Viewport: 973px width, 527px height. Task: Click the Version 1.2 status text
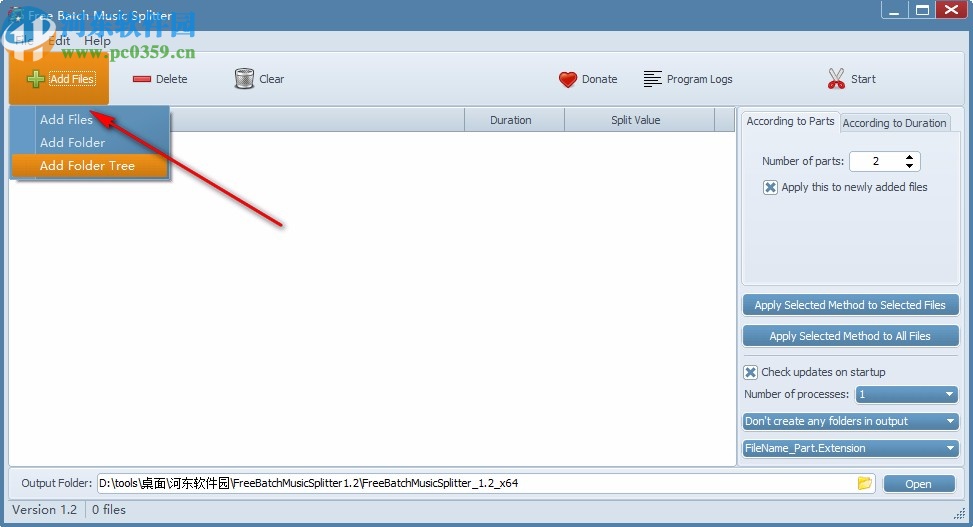45,510
